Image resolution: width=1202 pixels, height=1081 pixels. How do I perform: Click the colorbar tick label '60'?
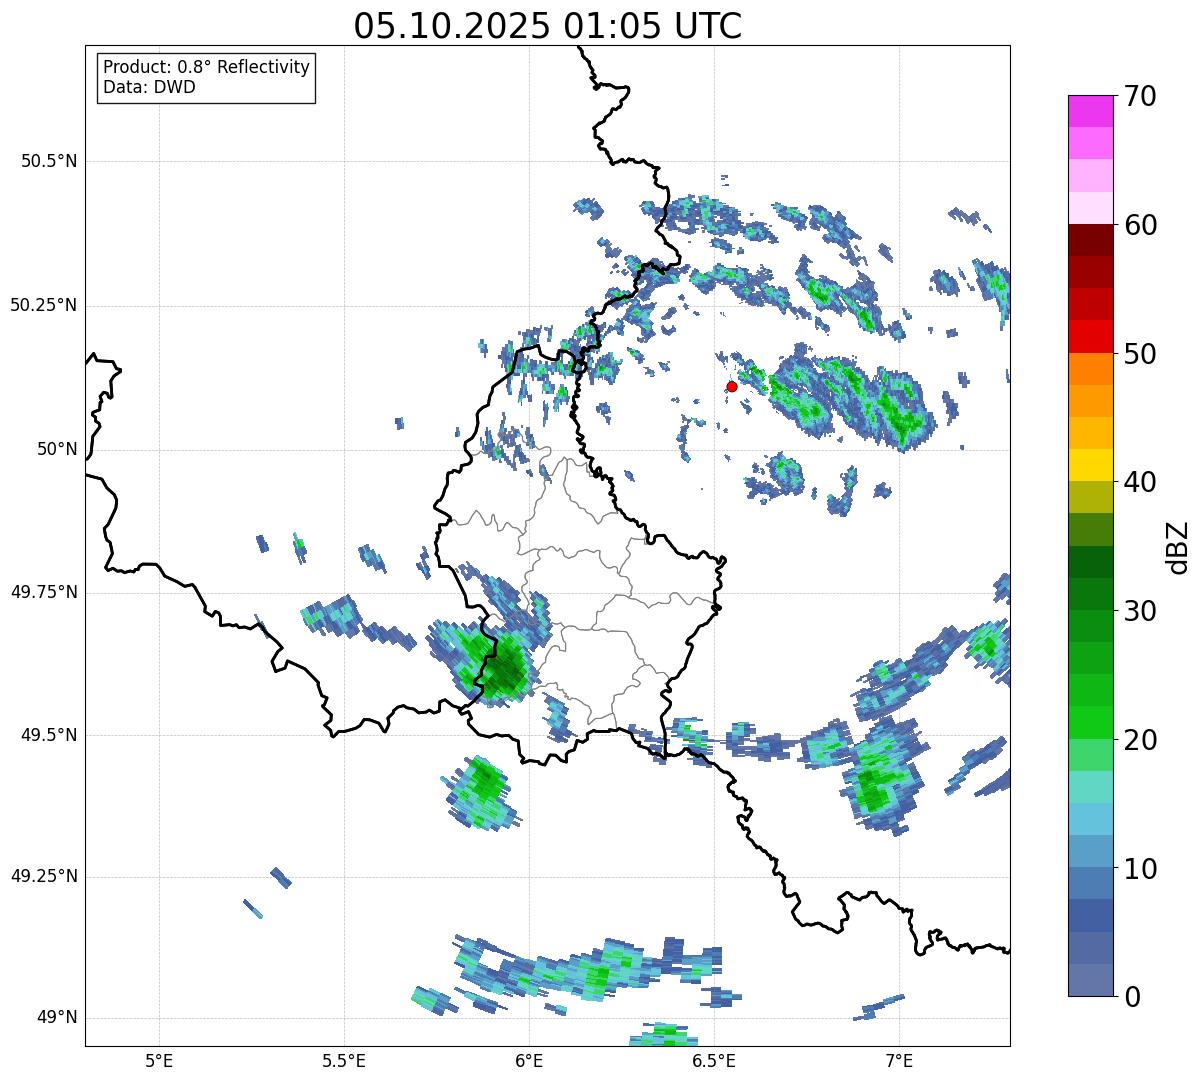coord(1141,225)
